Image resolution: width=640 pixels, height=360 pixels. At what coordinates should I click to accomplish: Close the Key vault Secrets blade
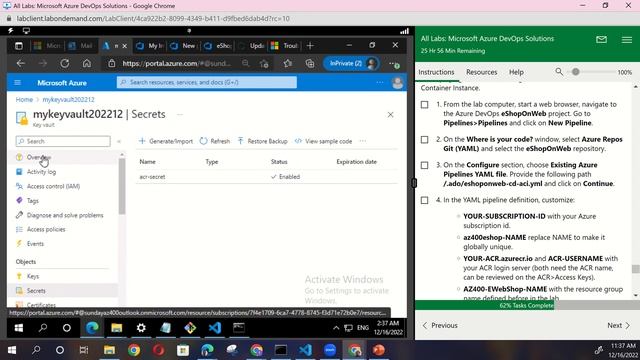391,115
